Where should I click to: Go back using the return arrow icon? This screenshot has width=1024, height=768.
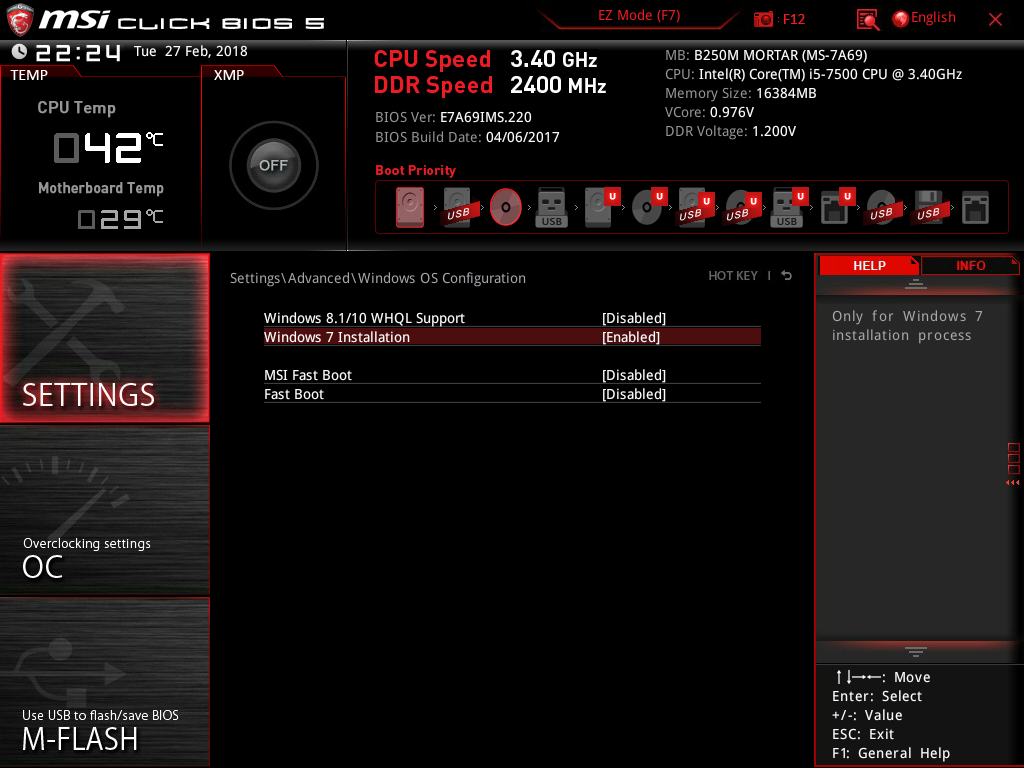point(787,276)
